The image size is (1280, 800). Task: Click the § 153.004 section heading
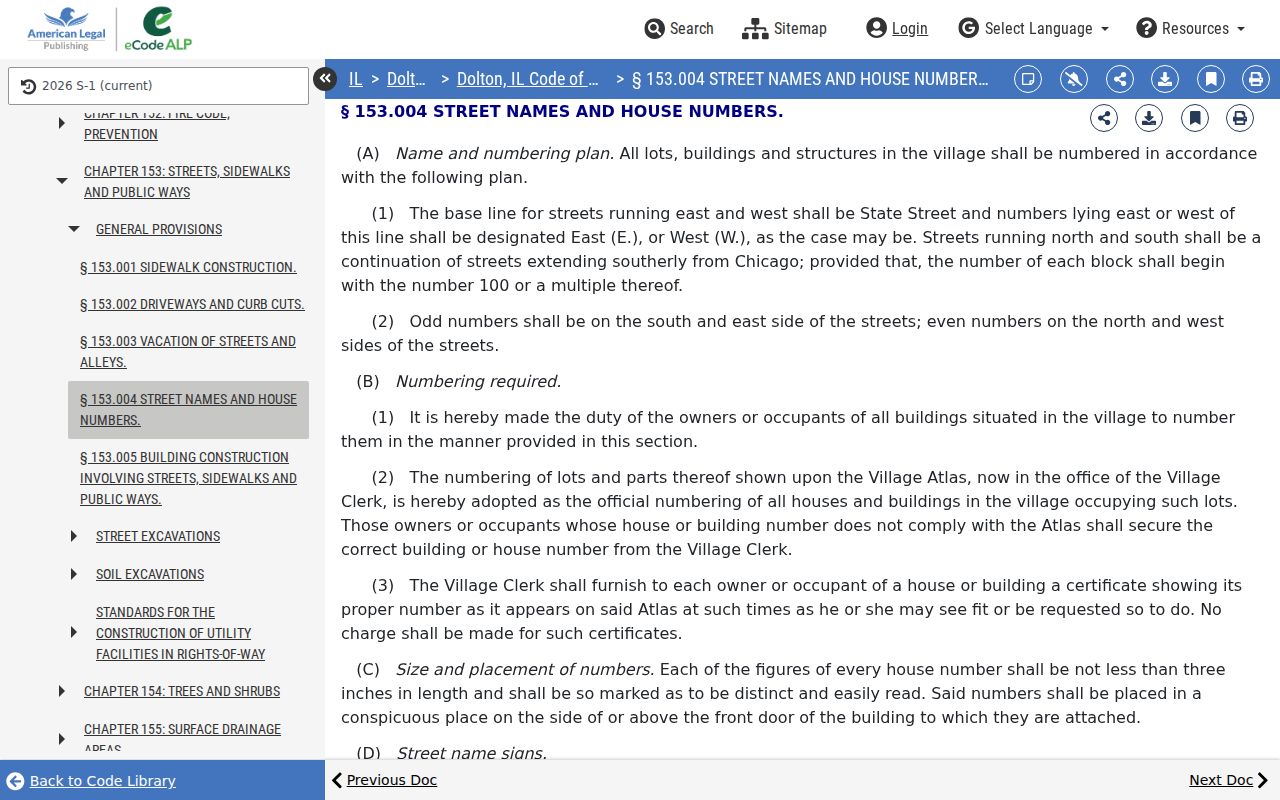click(562, 111)
